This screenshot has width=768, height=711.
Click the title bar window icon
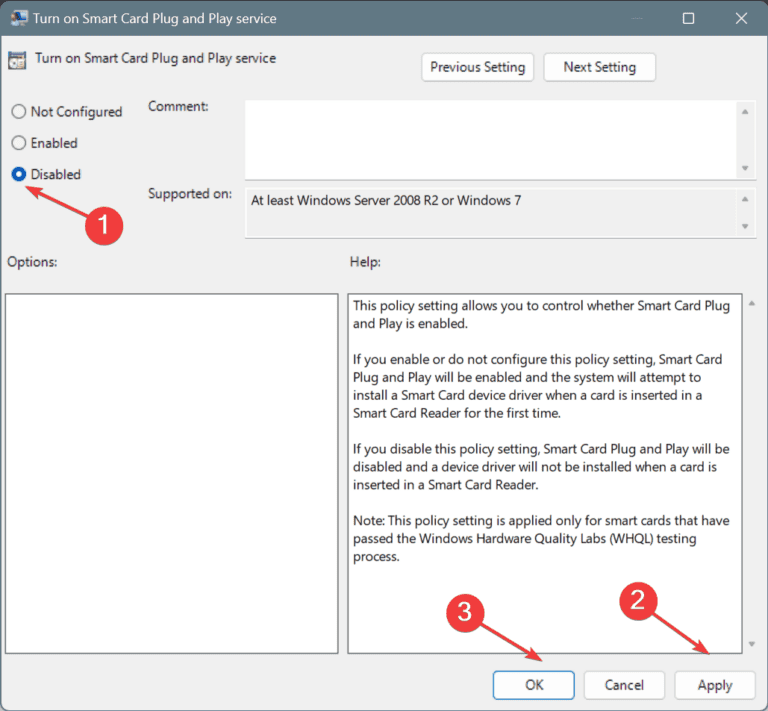tap(19, 18)
